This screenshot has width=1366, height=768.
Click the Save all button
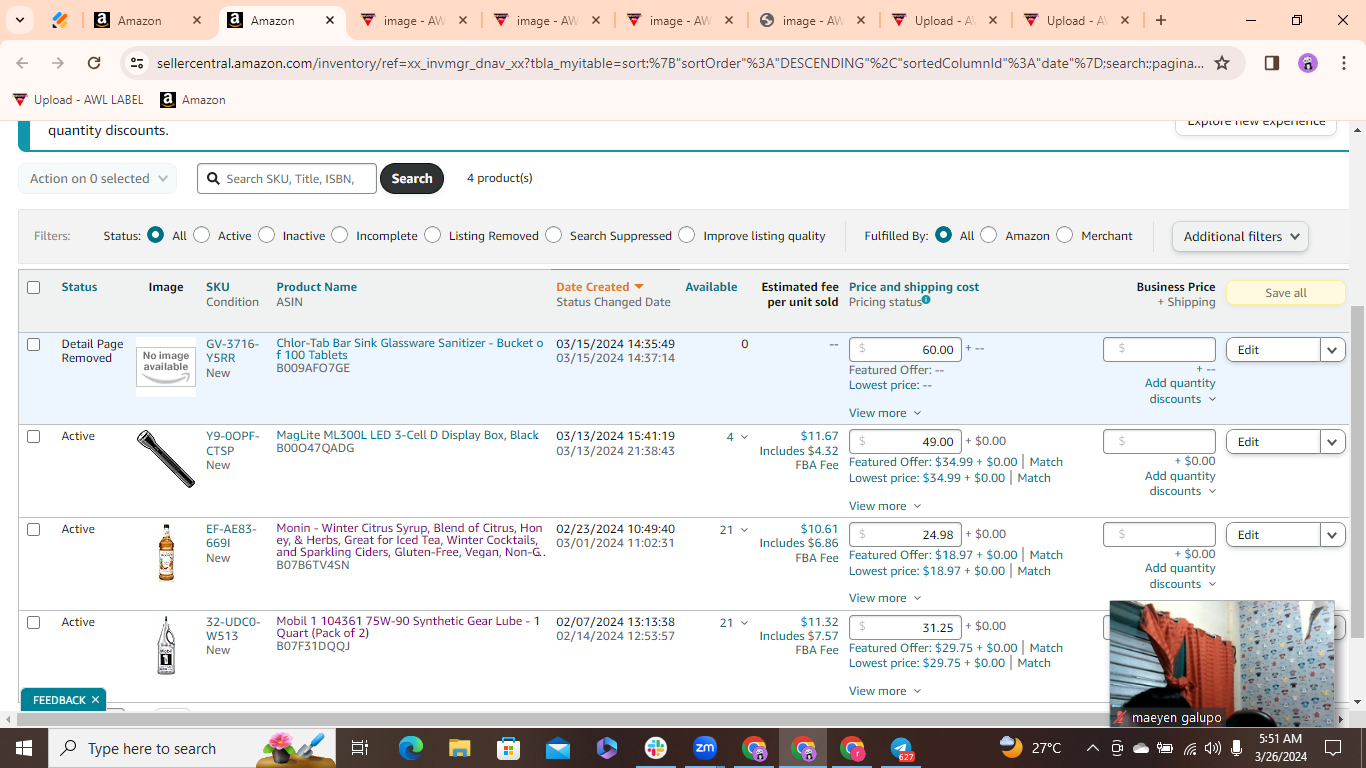coord(1285,293)
